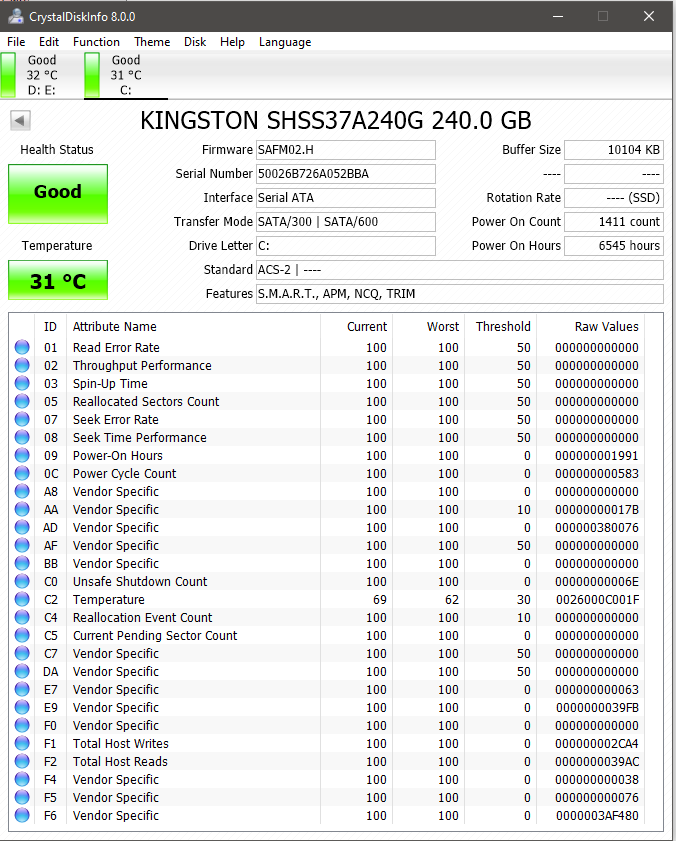
Task: Click status orb for Total Host Reads
Action: click(22, 761)
